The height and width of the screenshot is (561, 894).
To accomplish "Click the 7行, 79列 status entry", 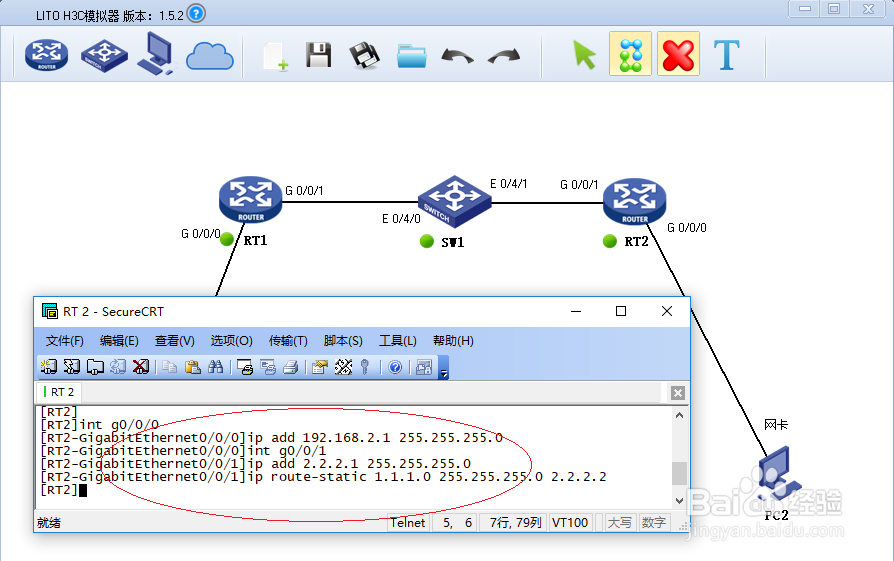I will click(515, 522).
